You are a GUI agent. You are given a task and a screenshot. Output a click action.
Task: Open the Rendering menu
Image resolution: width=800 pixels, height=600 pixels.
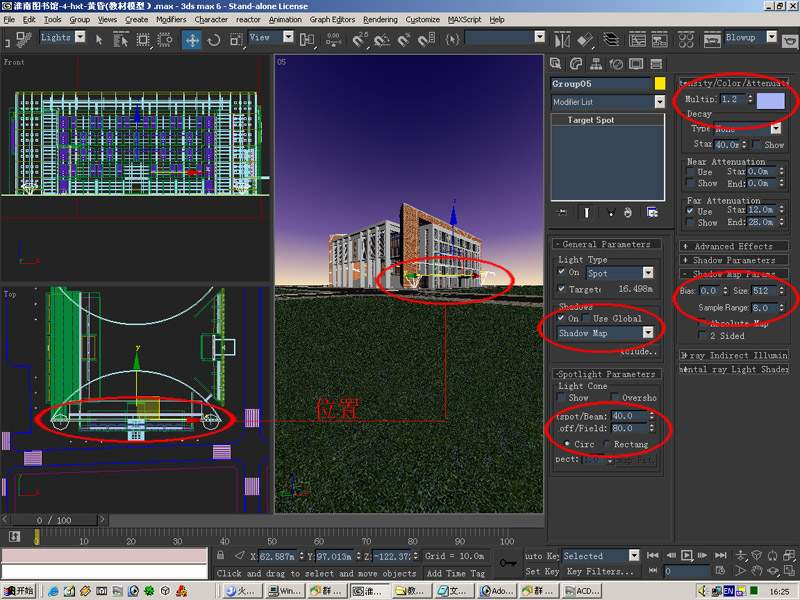click(x=380, y=19)
